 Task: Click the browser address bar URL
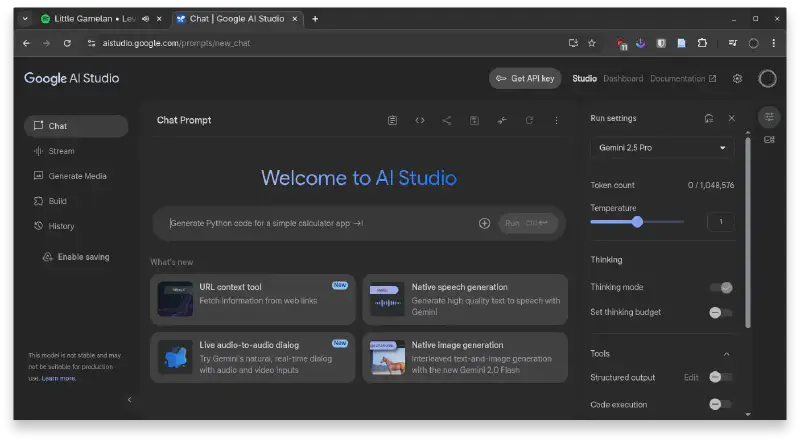click(x=176, y=43)
